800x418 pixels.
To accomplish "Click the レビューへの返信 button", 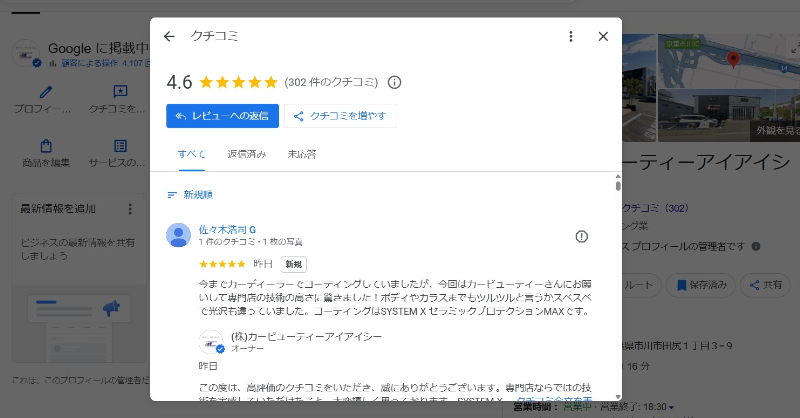I will pos(222,116).
